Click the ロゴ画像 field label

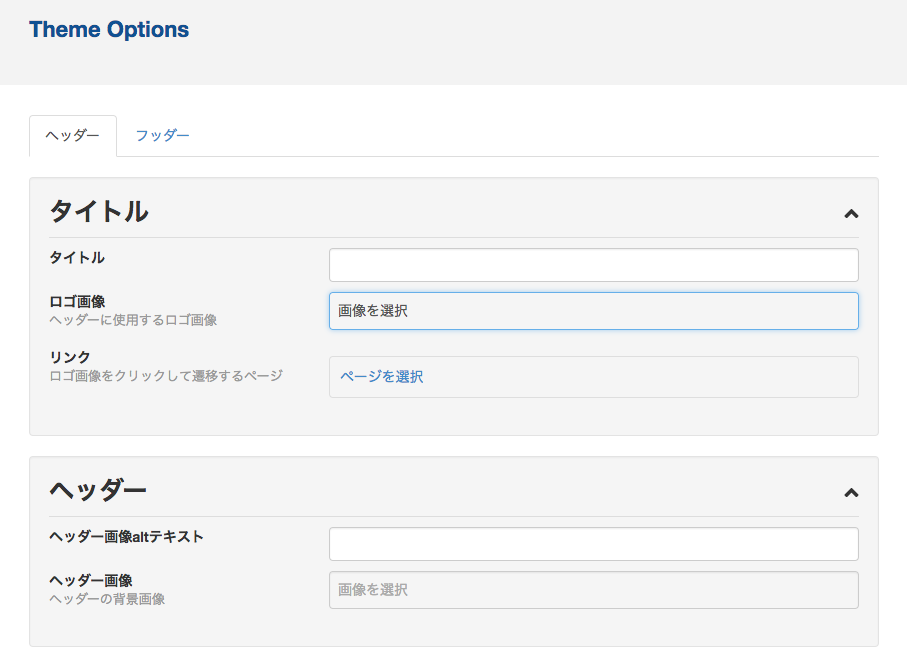[77, 301]
